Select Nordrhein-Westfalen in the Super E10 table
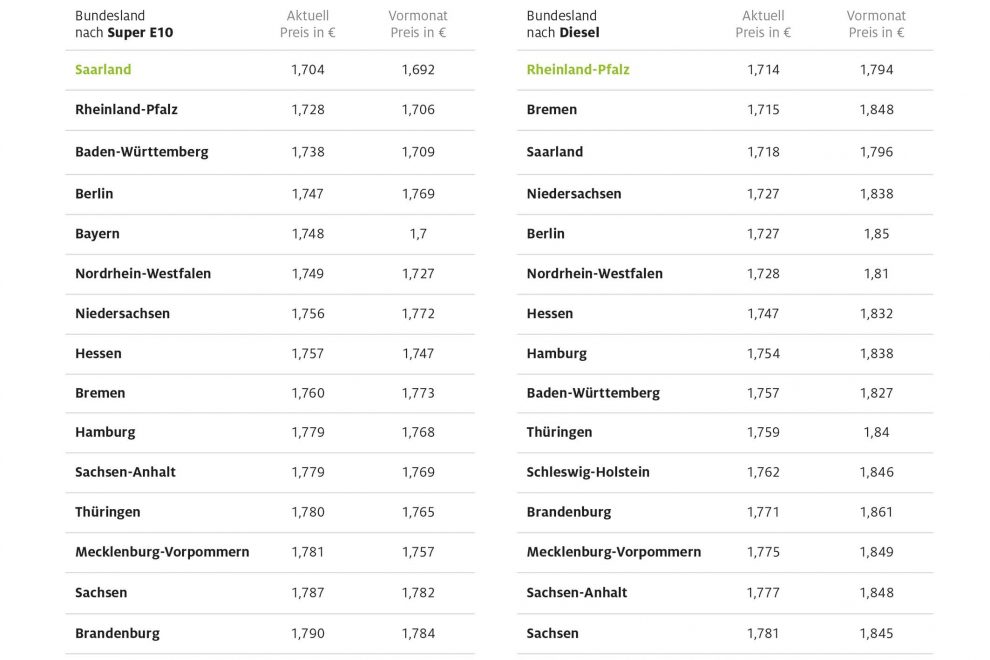Image resolution: width=990 pixels, height=660 pixels. pos(143,274)
